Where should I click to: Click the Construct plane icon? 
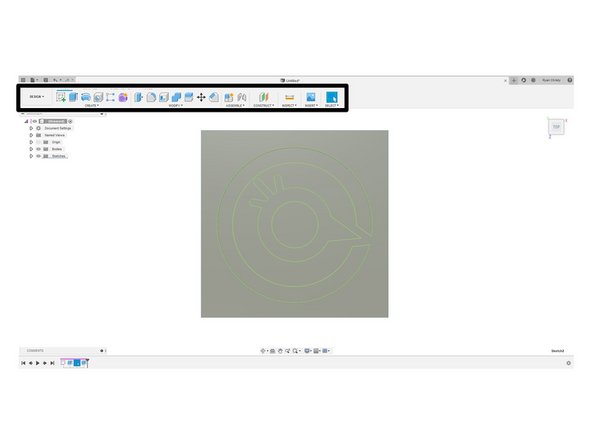[264, 97]
